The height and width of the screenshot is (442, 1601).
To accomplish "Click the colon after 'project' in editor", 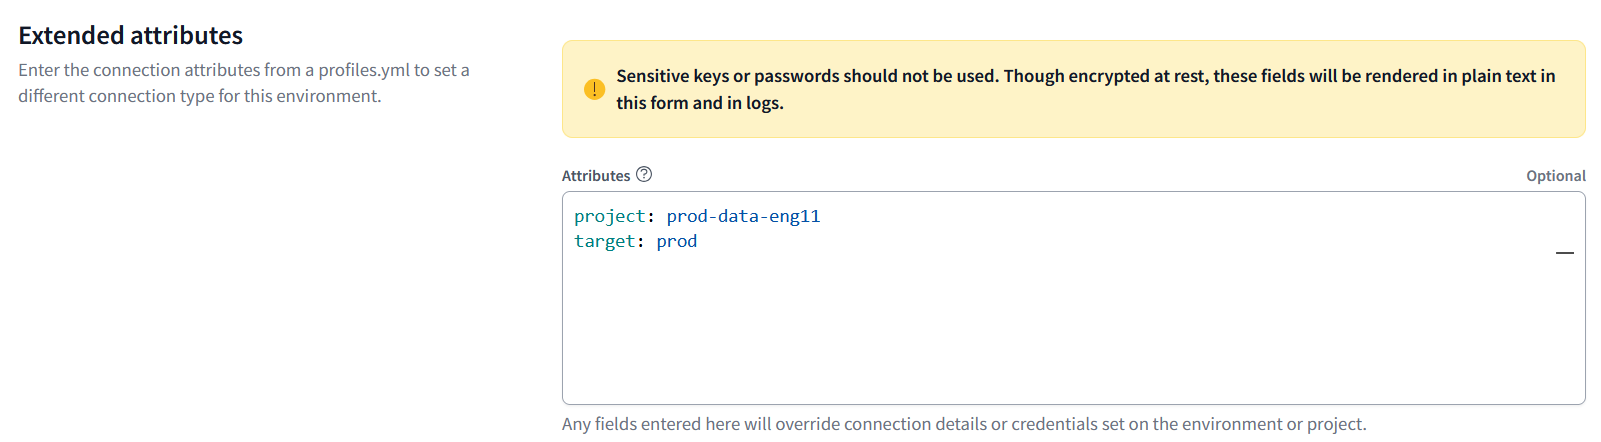I will tap(651, 216).
